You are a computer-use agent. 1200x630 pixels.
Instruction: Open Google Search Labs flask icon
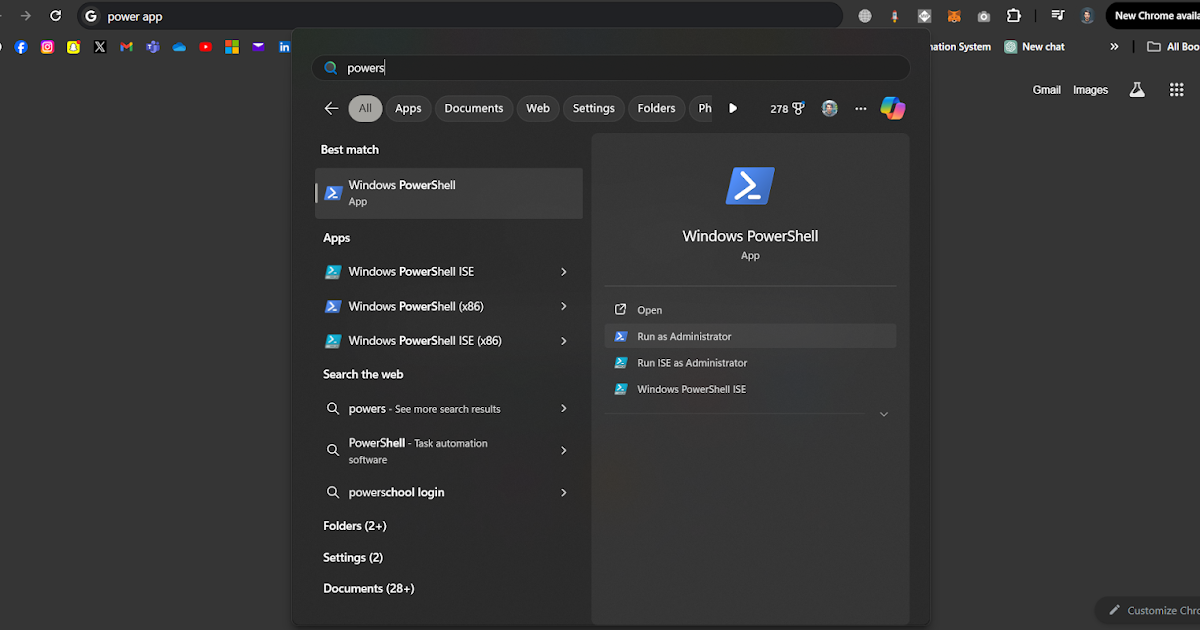(x=1137, y=90)
